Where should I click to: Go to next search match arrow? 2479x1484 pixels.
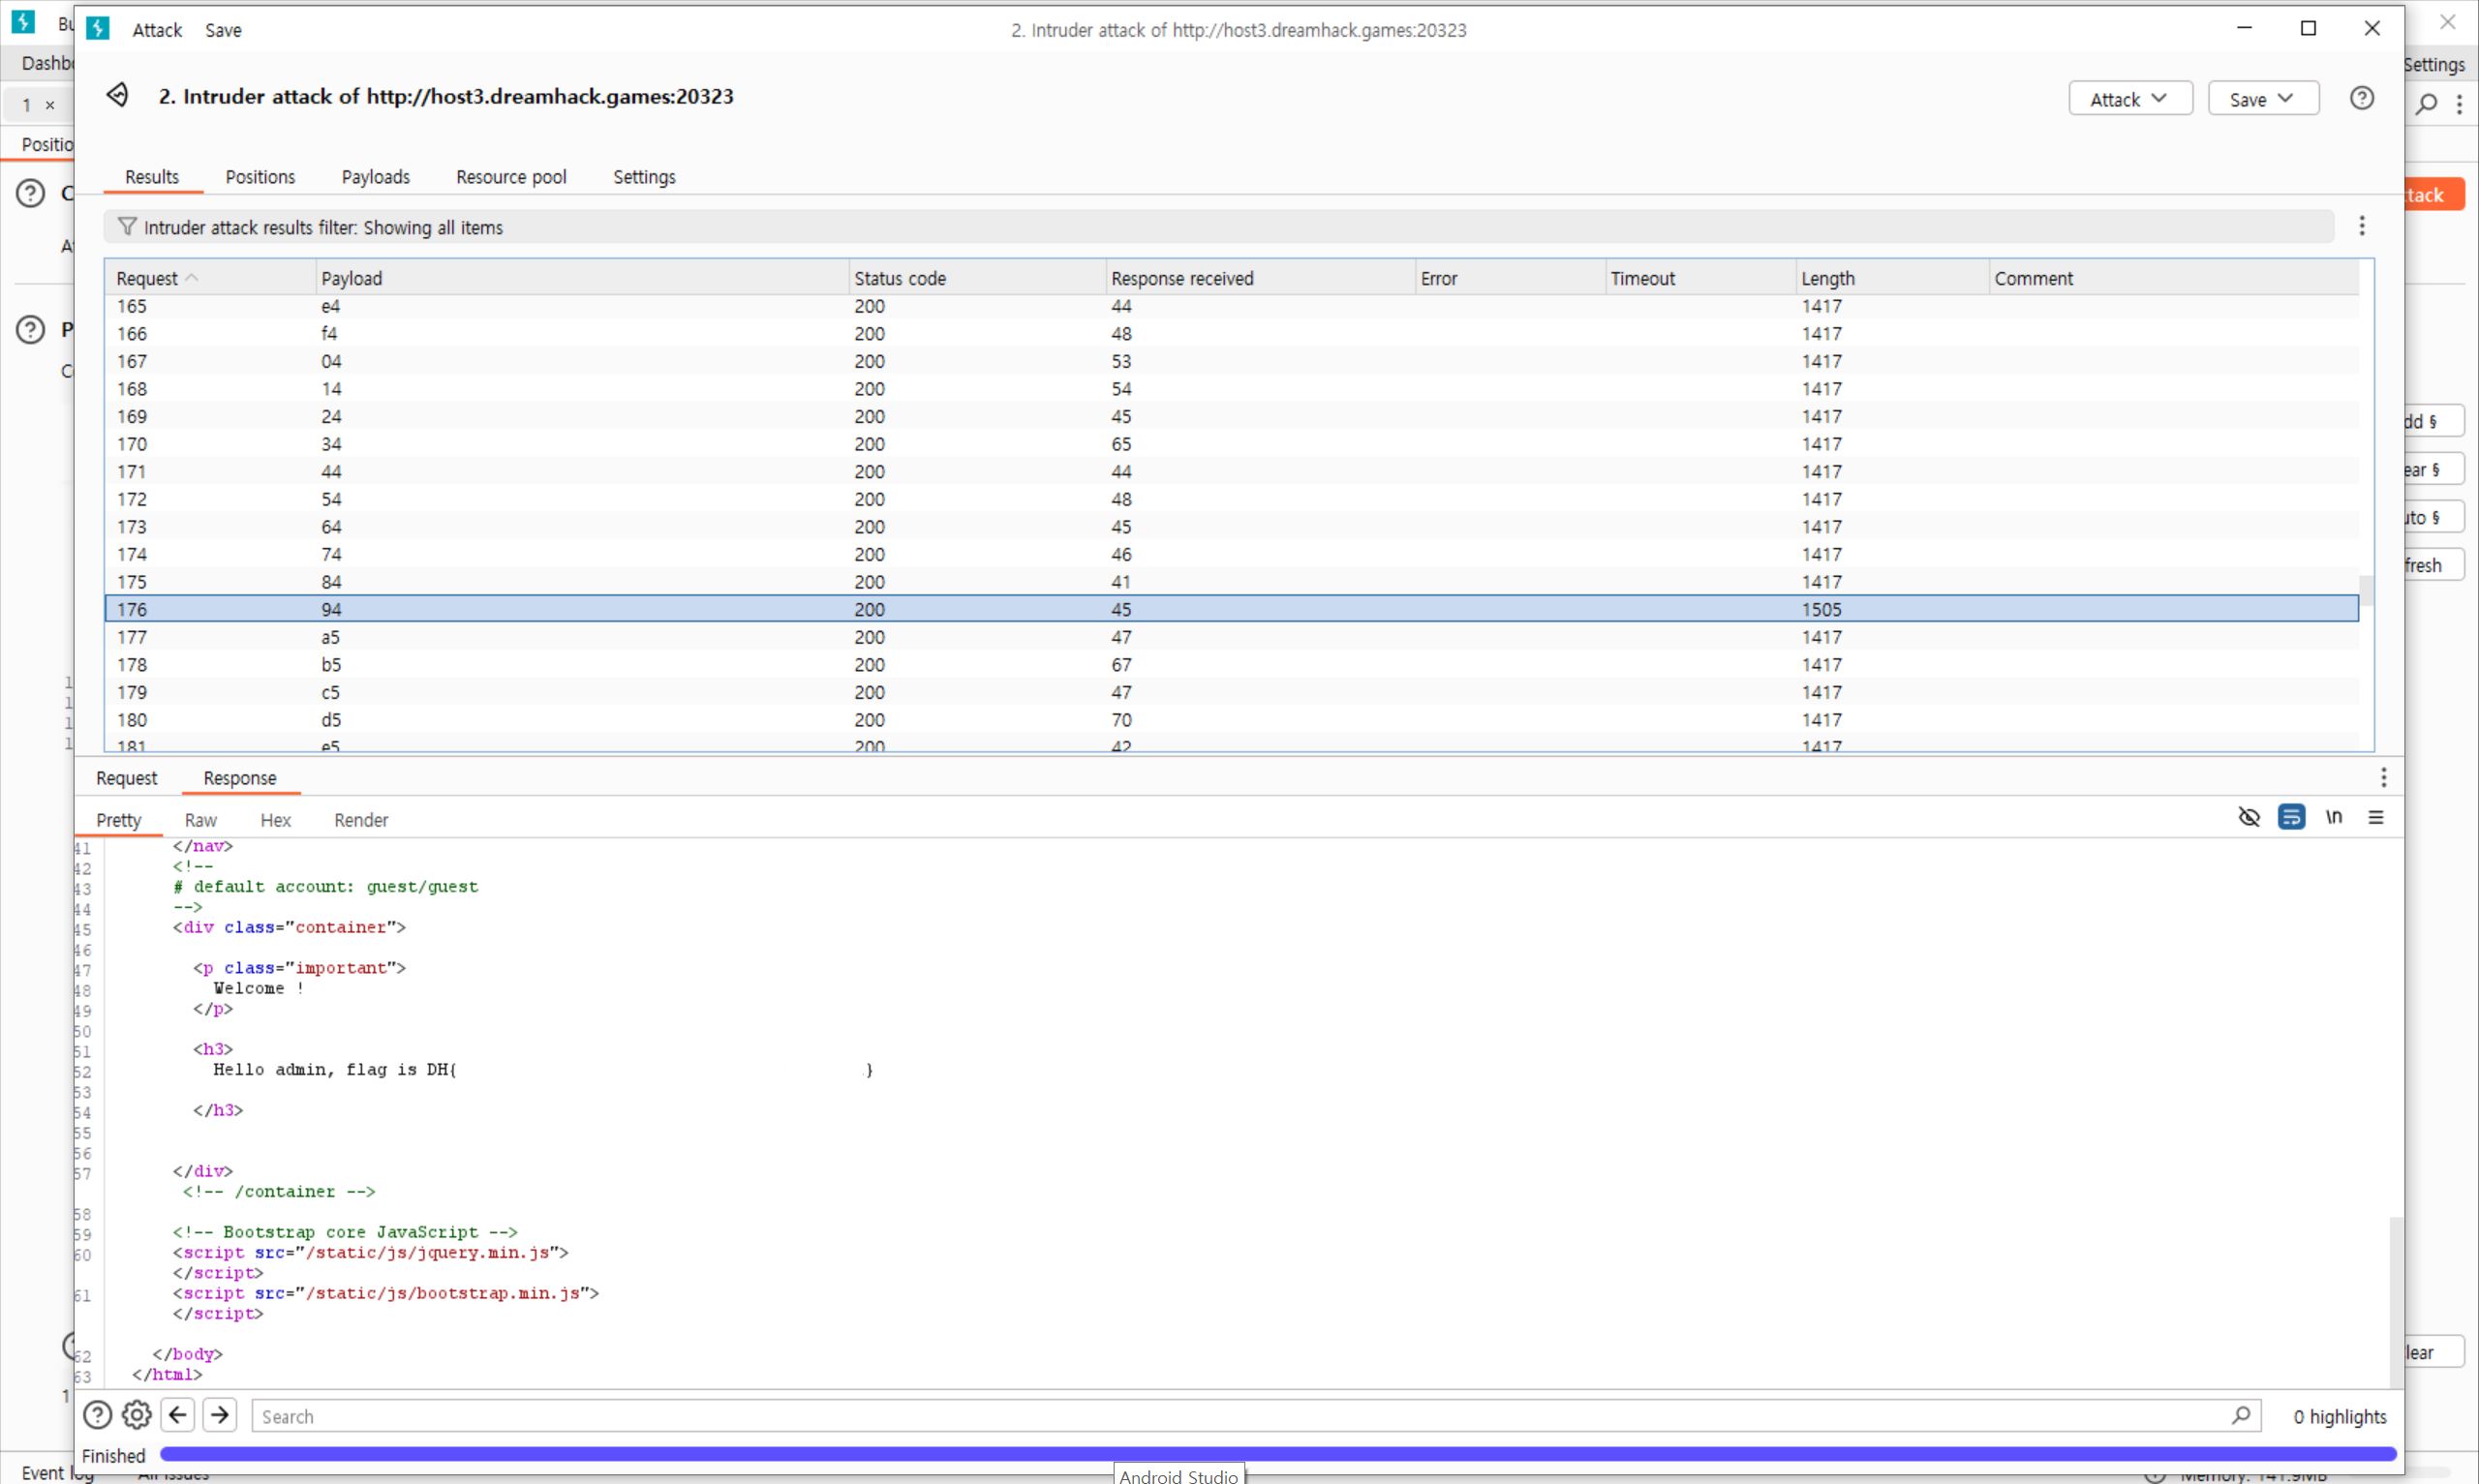tap(220, 1415)
